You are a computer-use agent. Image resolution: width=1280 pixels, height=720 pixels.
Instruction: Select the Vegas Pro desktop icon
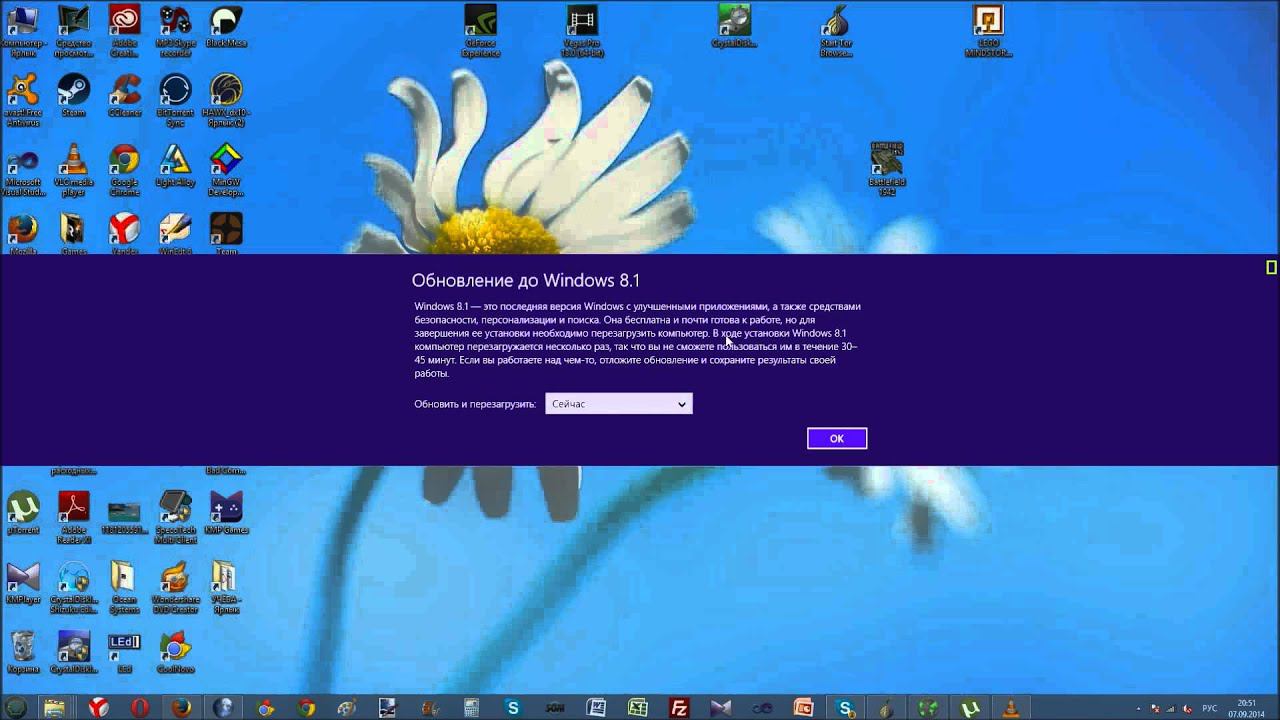tap(582, 31)
